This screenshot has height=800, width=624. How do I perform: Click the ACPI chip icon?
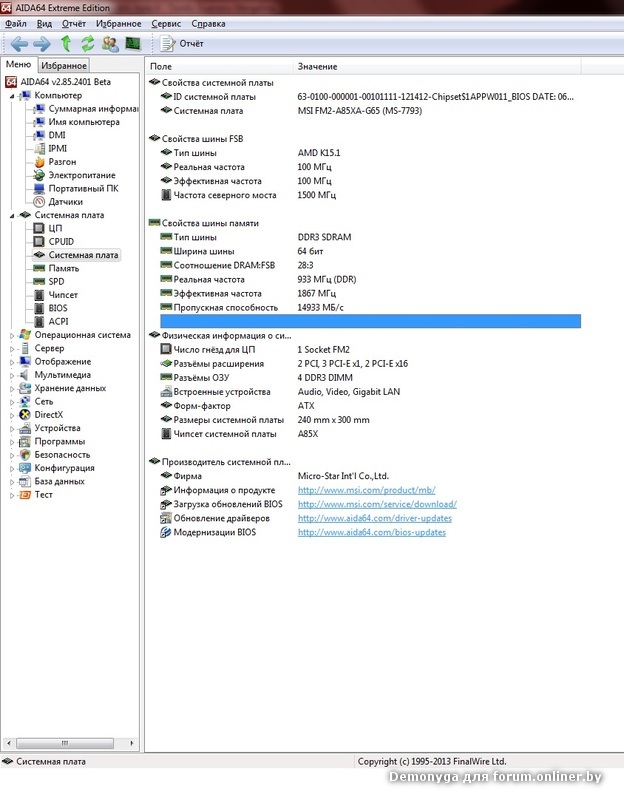pos(39,321)
